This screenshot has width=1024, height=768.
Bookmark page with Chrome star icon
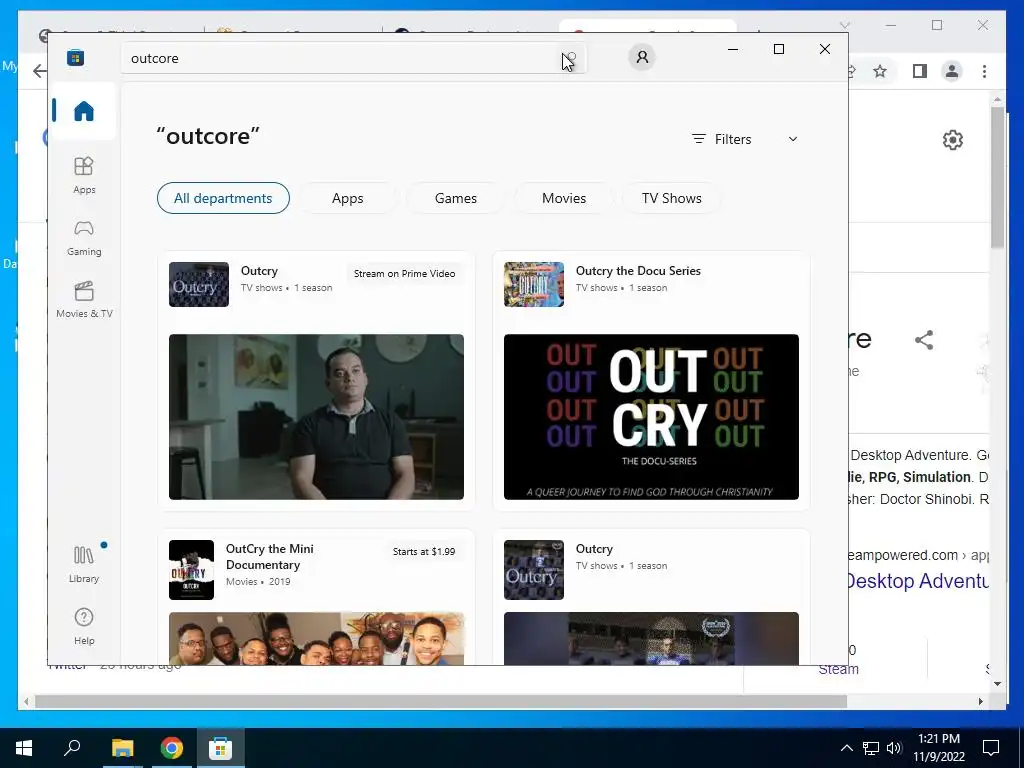tap(880, 71)
